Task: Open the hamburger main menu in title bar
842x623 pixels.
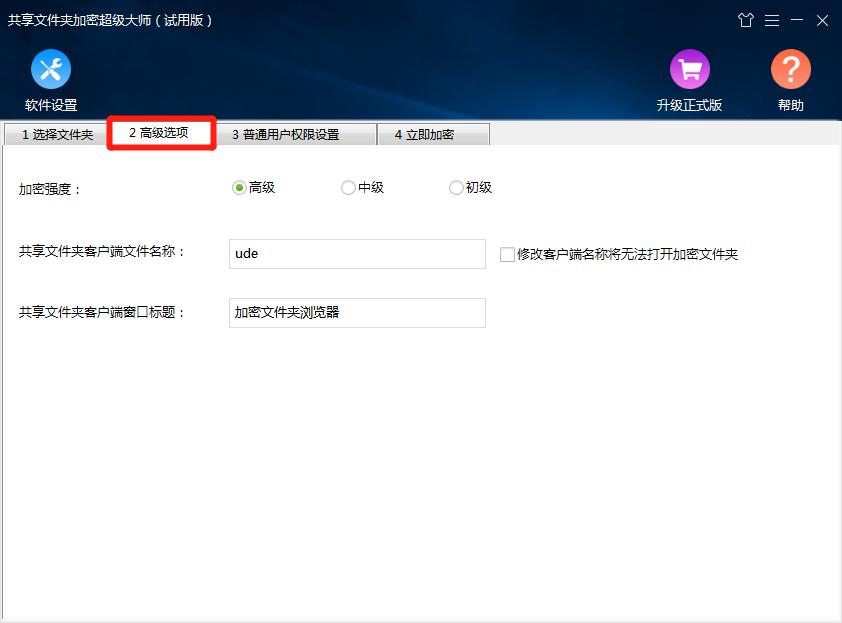Action: pyautogui.click(x=772, y=19)
